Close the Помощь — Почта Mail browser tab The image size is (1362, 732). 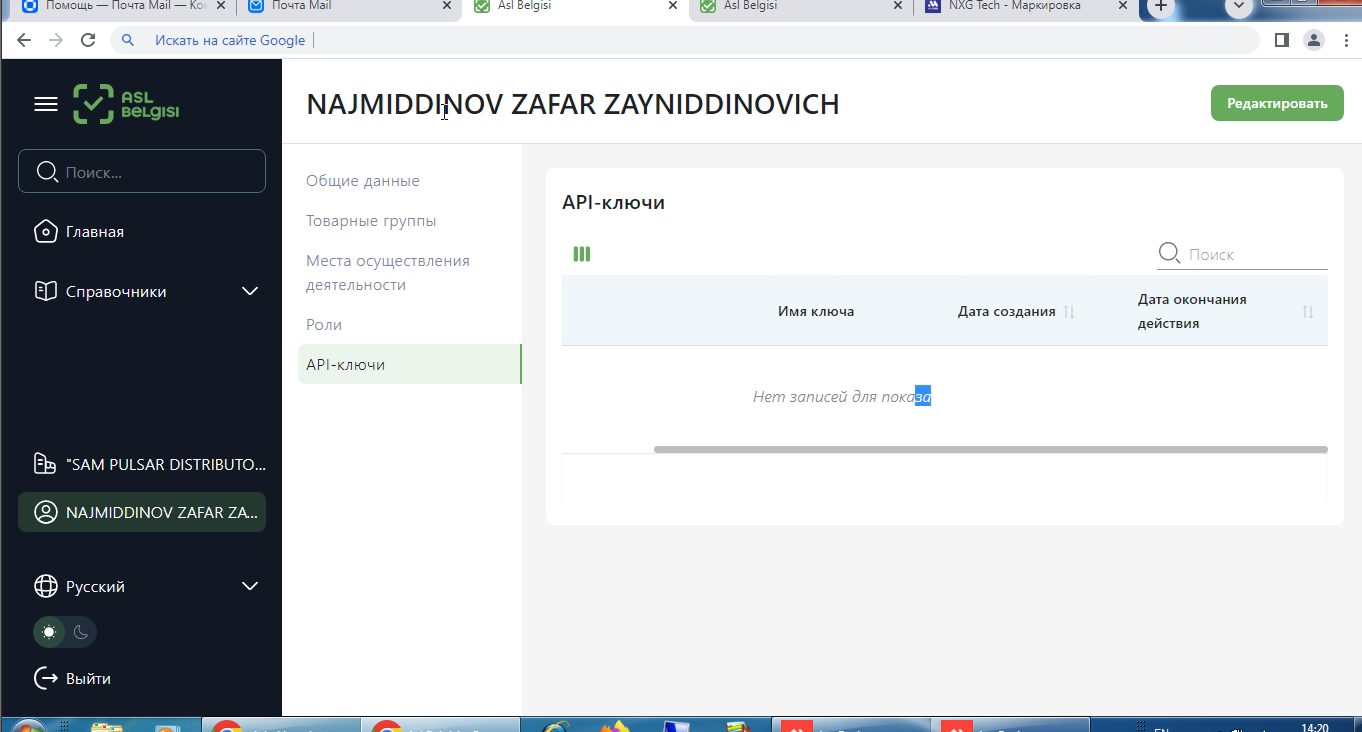[221, 6]
